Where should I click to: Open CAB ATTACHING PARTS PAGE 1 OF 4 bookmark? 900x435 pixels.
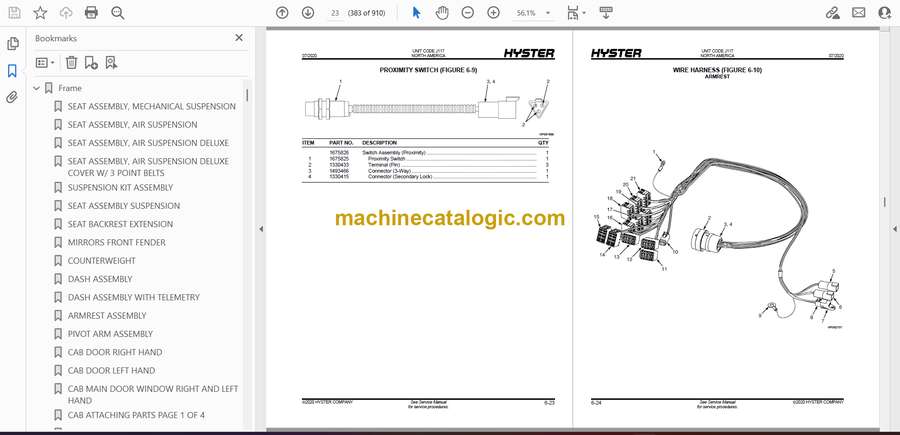(136, 415)
